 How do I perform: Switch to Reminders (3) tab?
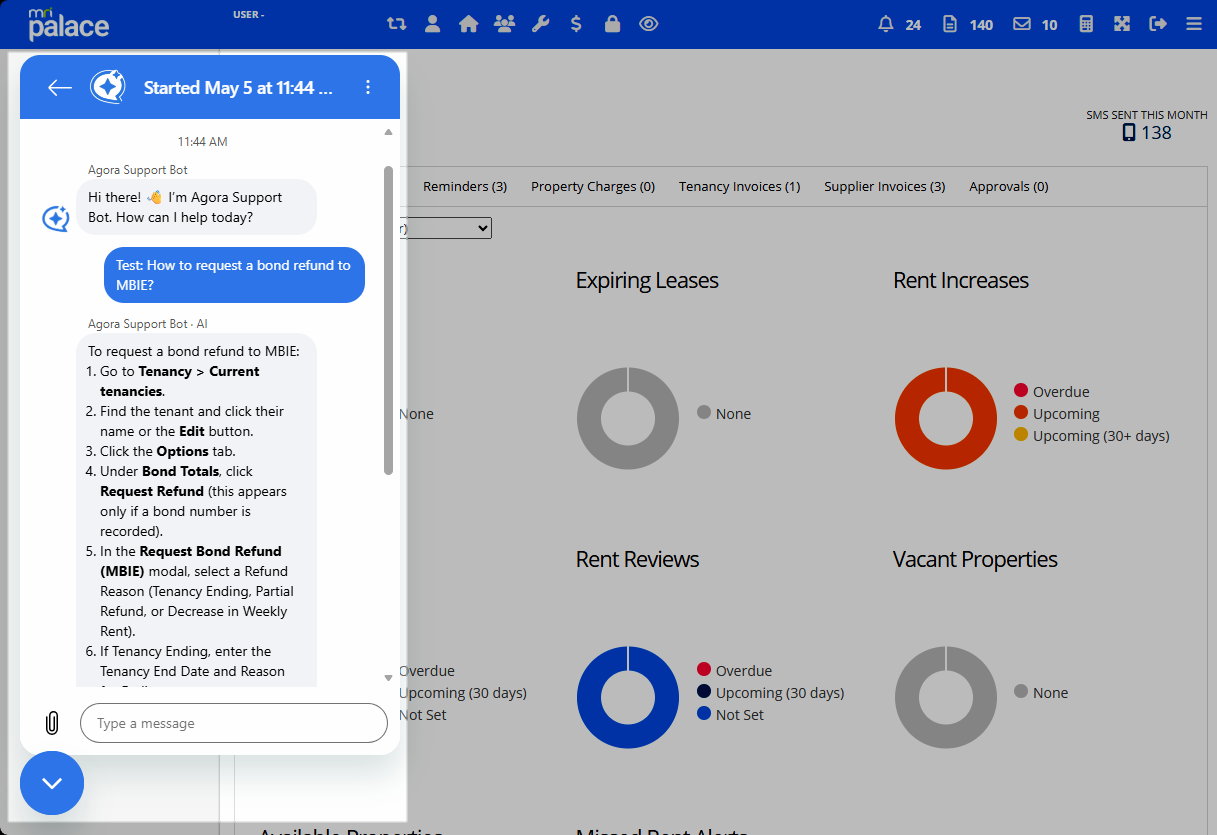465,186
